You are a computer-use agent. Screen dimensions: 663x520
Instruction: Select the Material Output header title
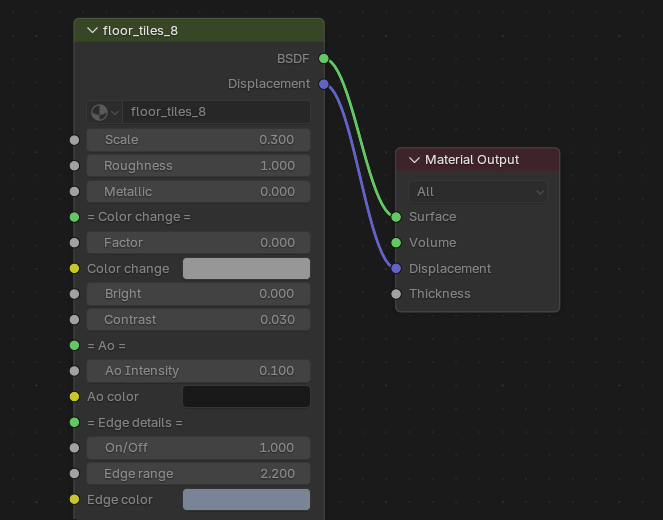(472, 160)
